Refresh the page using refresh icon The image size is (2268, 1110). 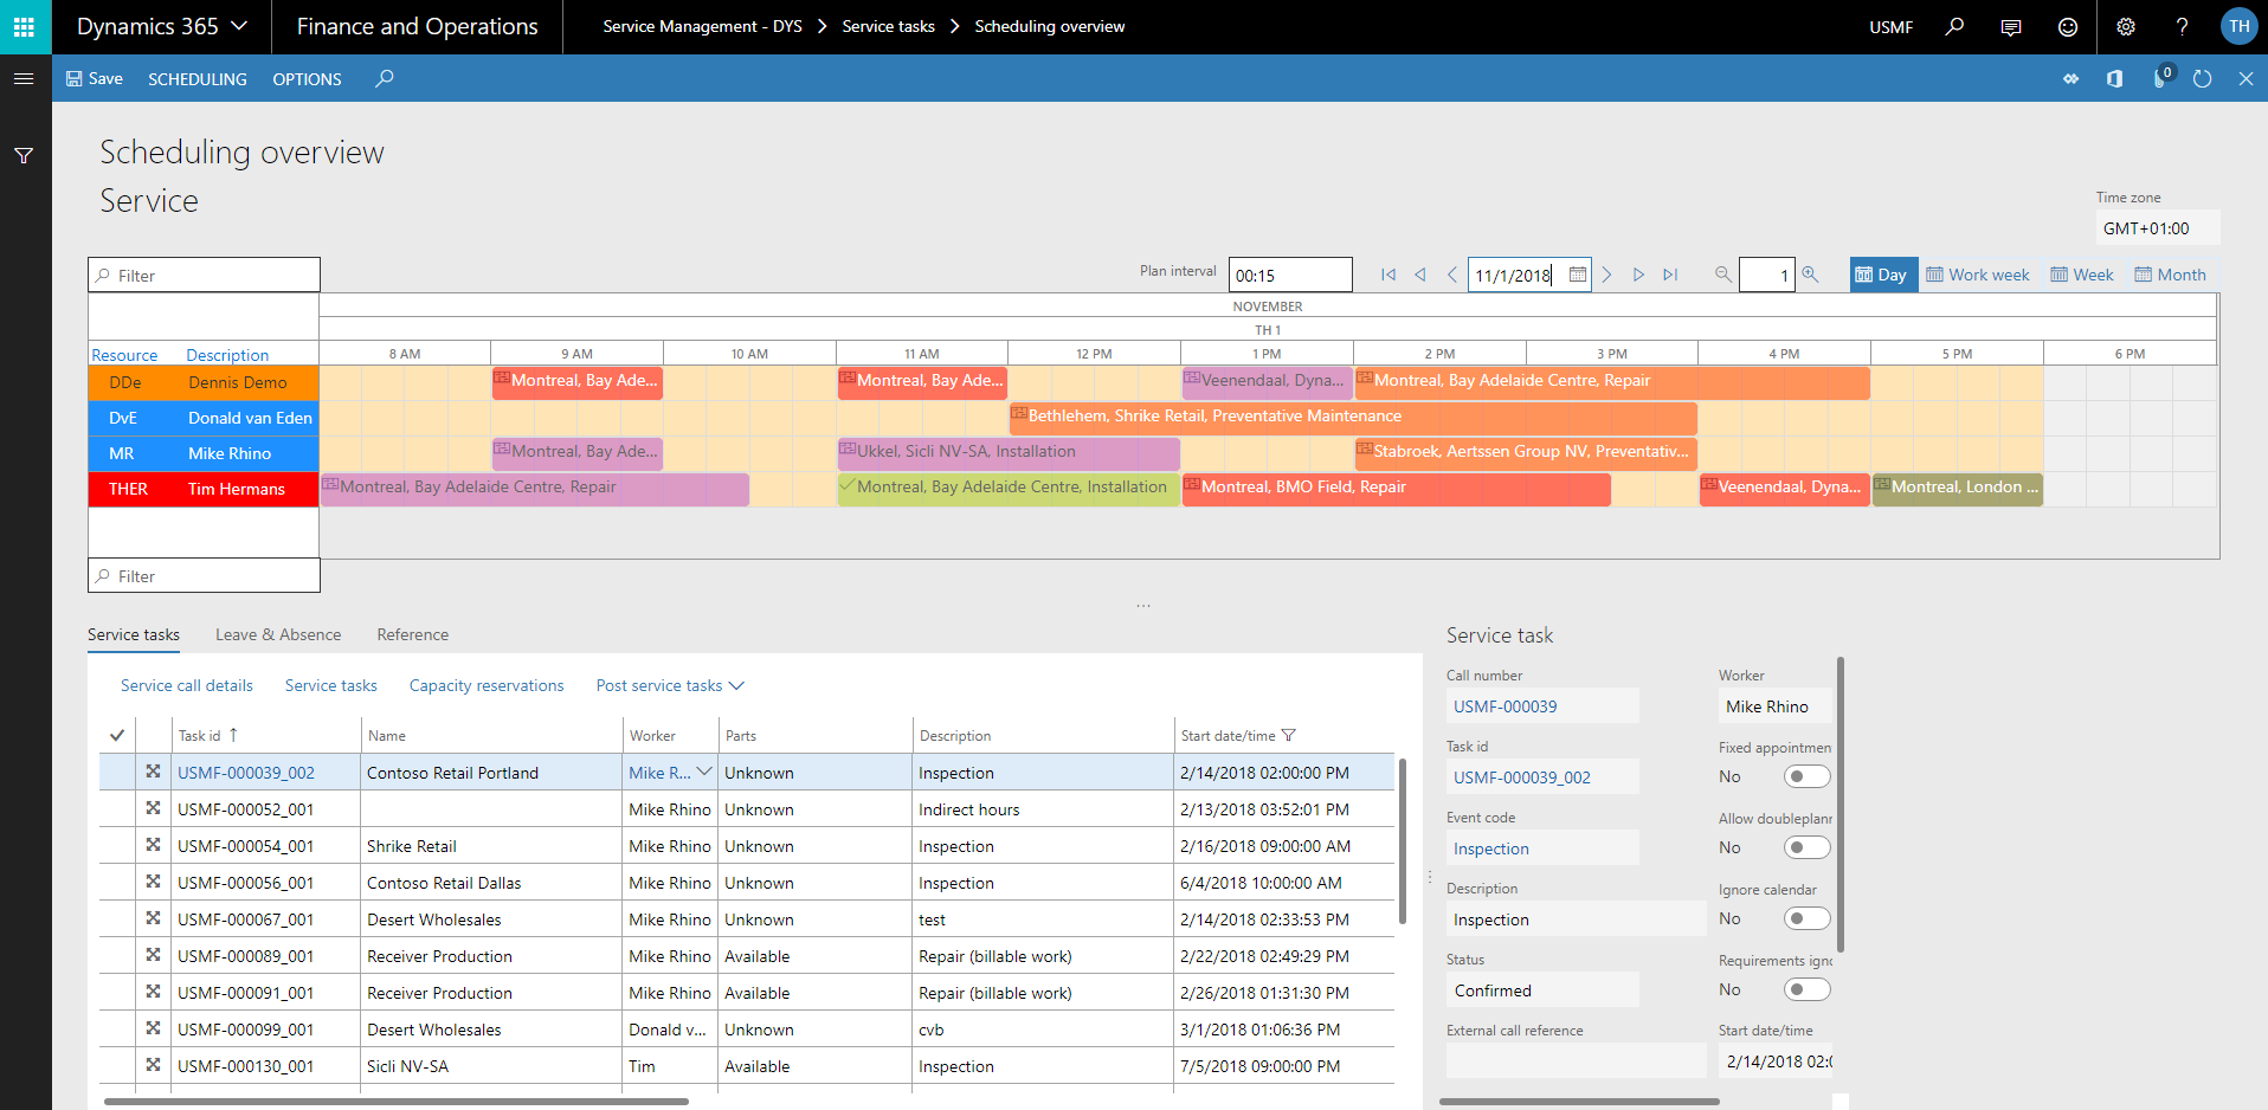pos(2202,79)
